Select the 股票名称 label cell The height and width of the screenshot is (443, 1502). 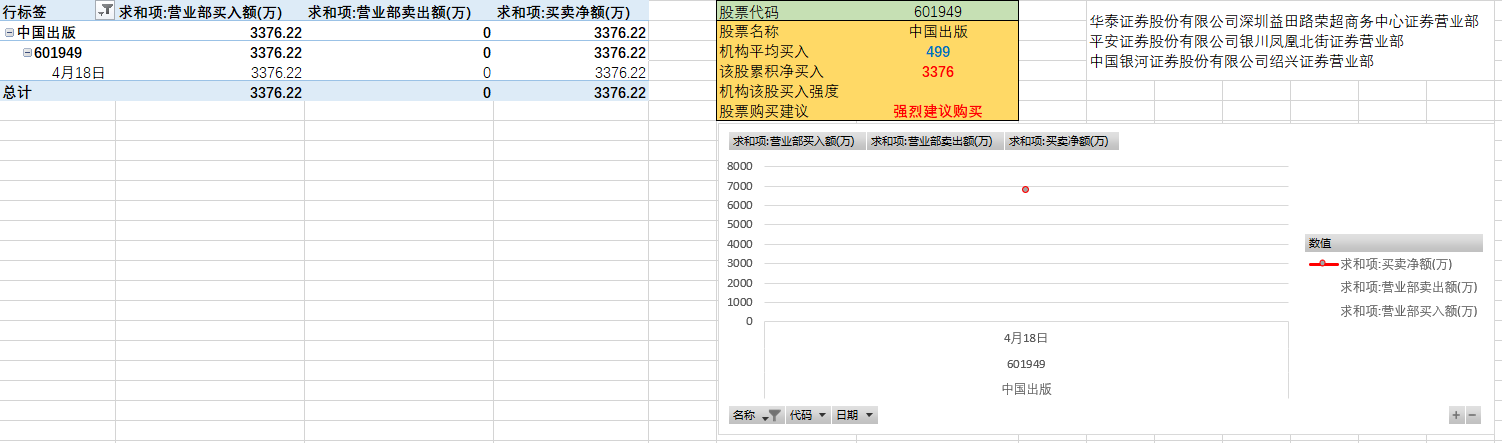(x=788, y=32)
